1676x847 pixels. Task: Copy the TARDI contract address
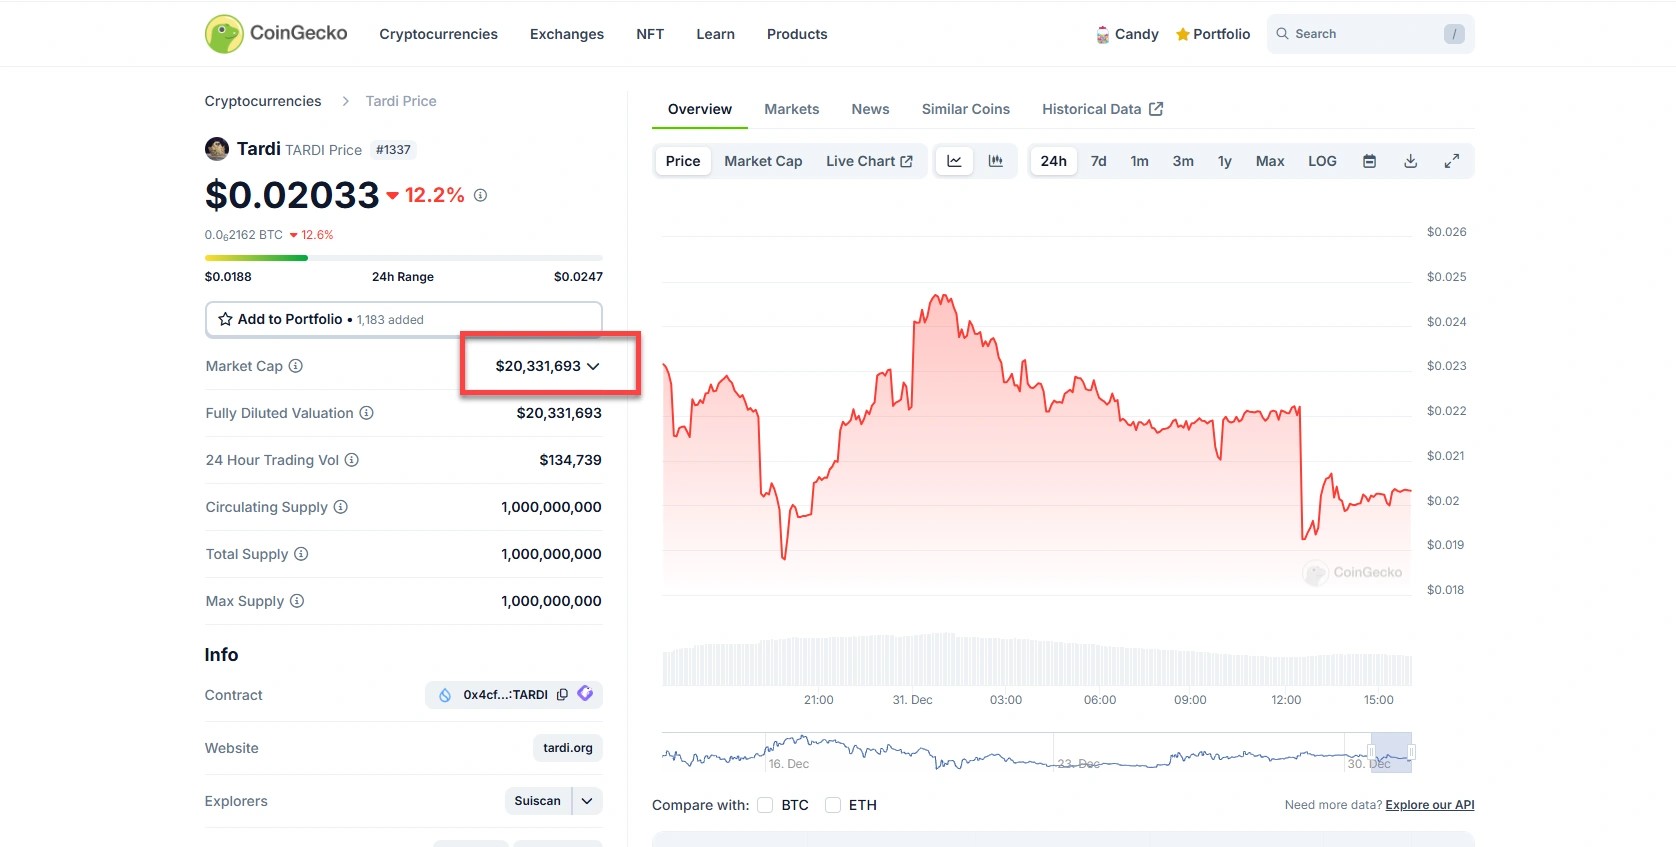tap(562, 695)
